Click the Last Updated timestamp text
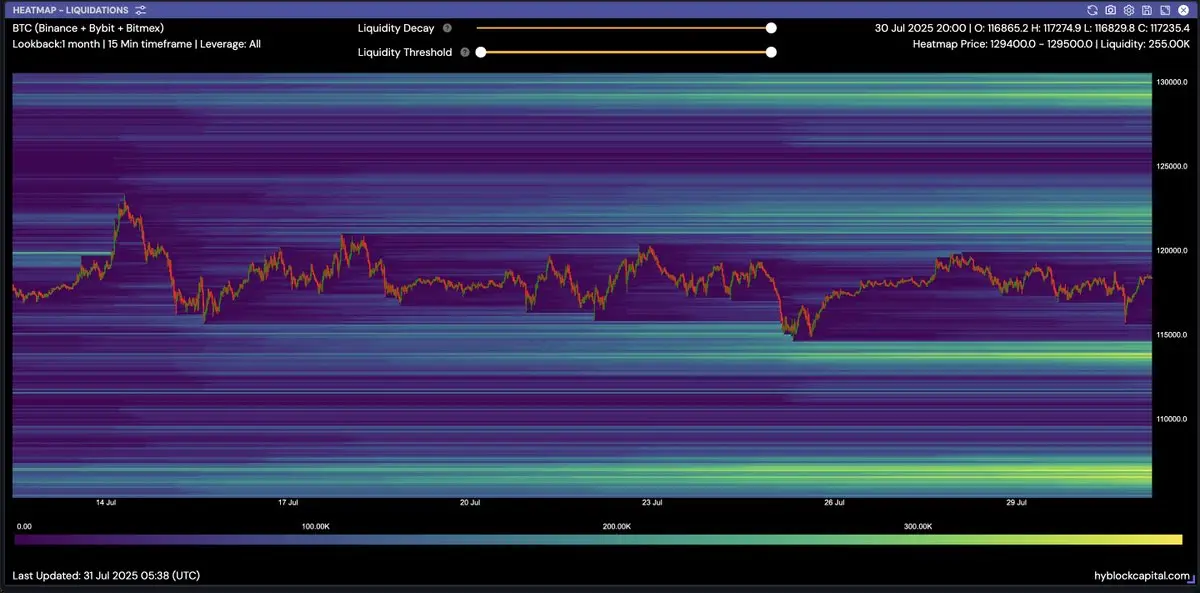Screen dimensions: 1200x593 tap(106, 576)
